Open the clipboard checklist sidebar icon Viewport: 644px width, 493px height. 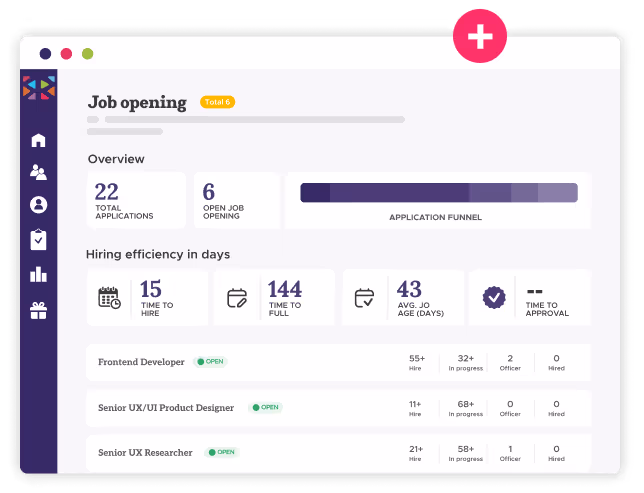click(39, 240)
